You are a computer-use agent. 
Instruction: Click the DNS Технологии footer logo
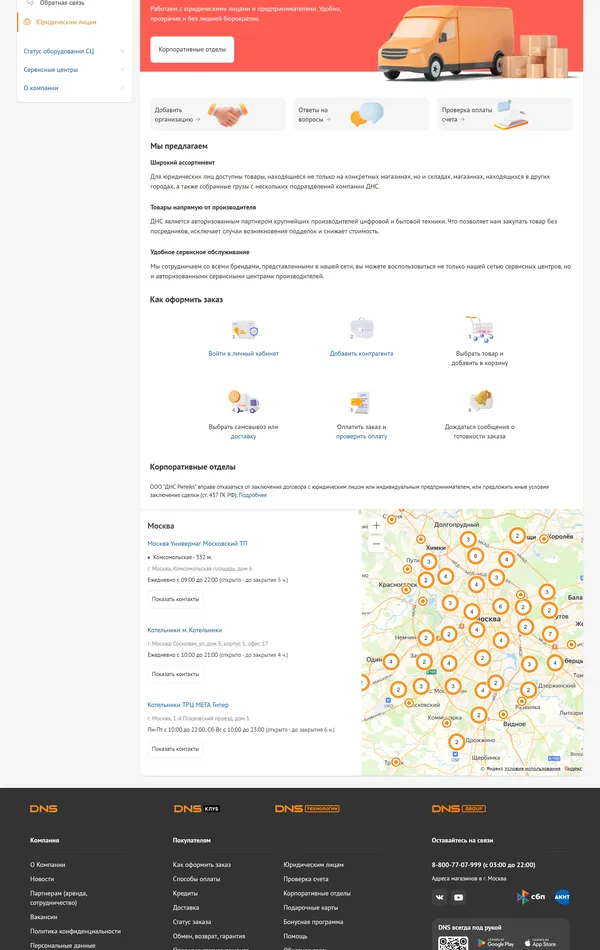coord(307,809)
